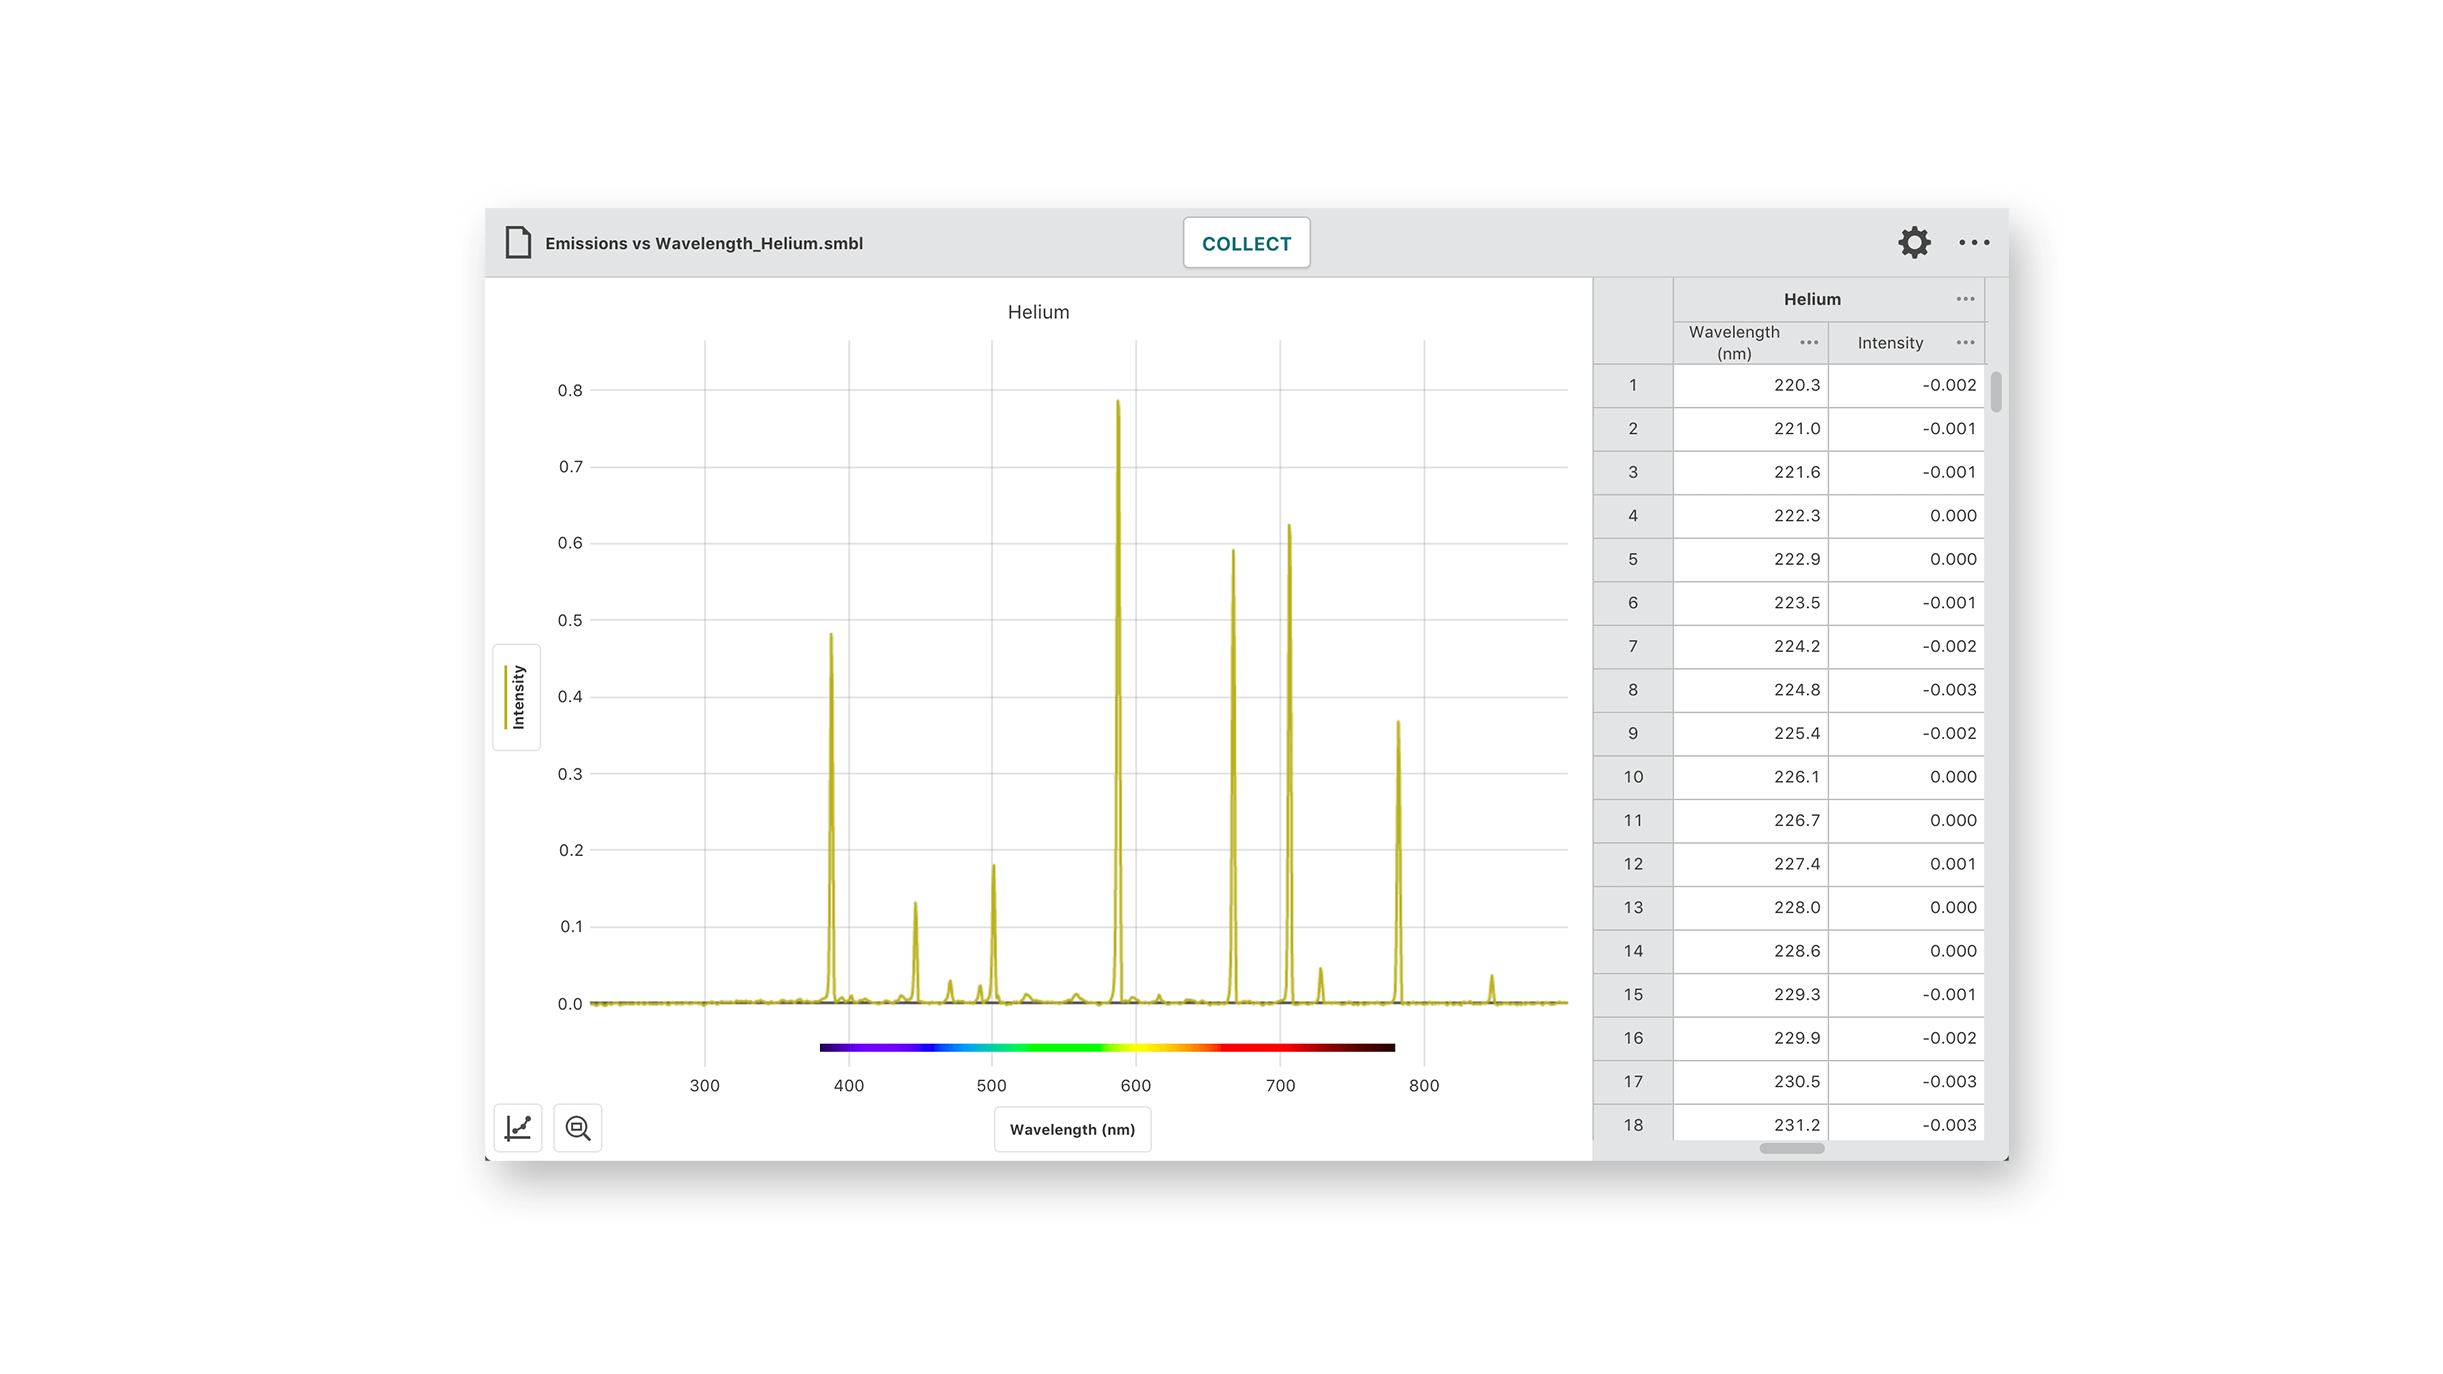Click the data table horizontal scrollbar
Viewport: 2443px width, 1374px height.
point(1791,1148)
